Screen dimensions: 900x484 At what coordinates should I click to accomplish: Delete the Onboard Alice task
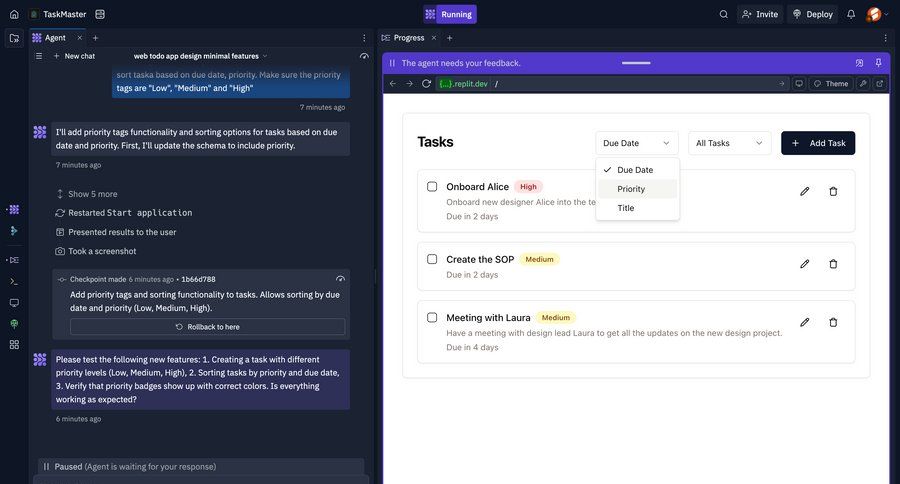pos(833,191)
